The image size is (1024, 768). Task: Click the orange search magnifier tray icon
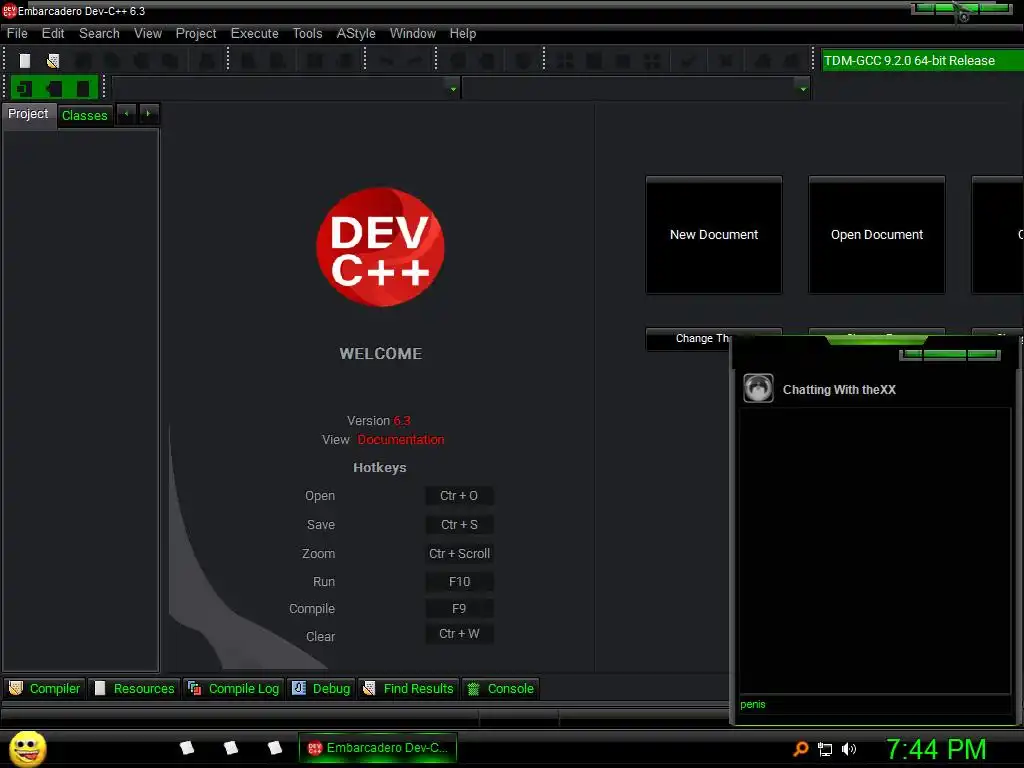pyautogui.click(x=801, y=749)
